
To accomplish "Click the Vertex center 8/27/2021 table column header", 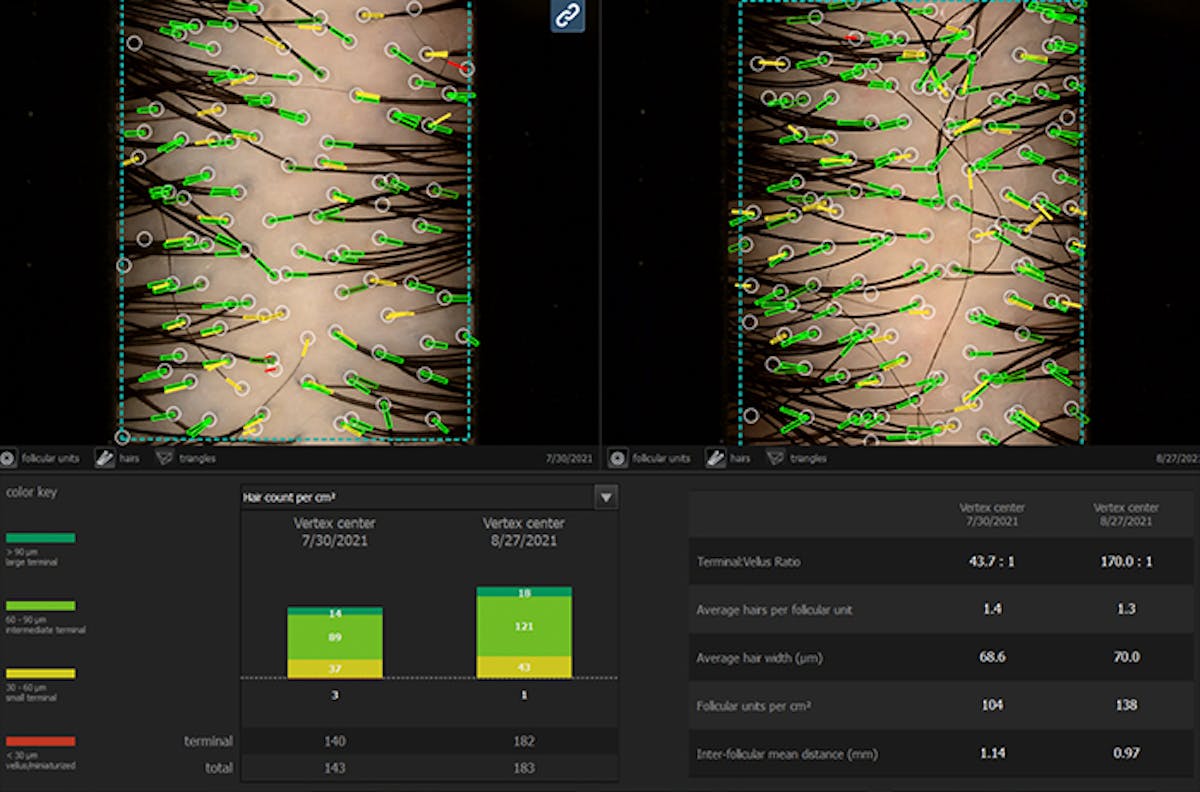I will point(1126,514).
